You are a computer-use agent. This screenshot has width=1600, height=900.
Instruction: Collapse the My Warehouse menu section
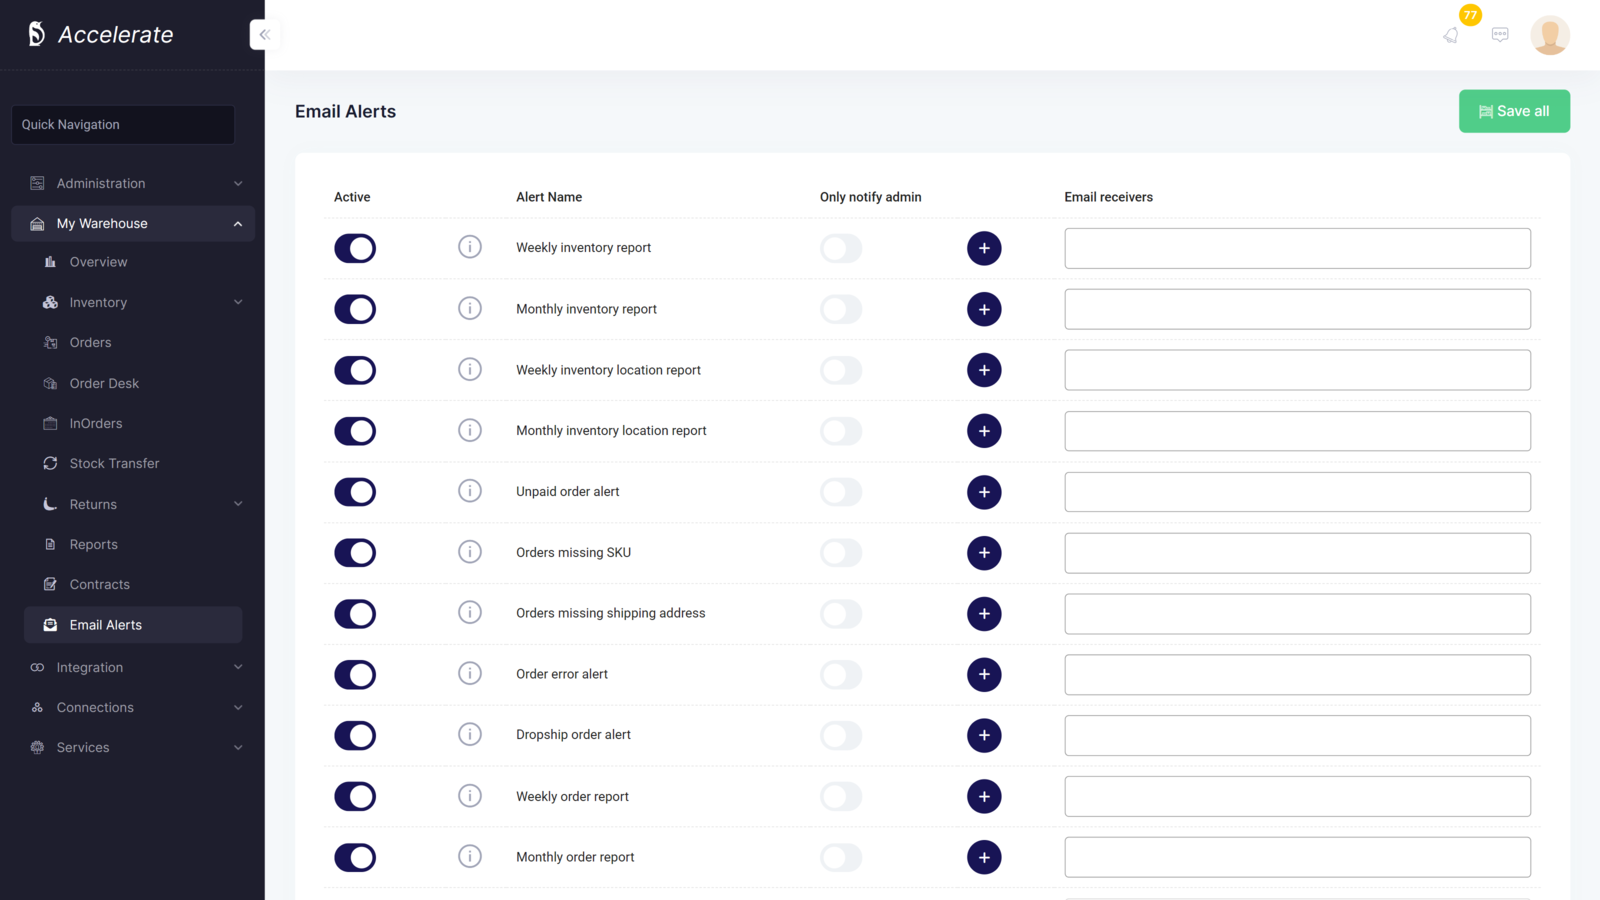(237, 223)
